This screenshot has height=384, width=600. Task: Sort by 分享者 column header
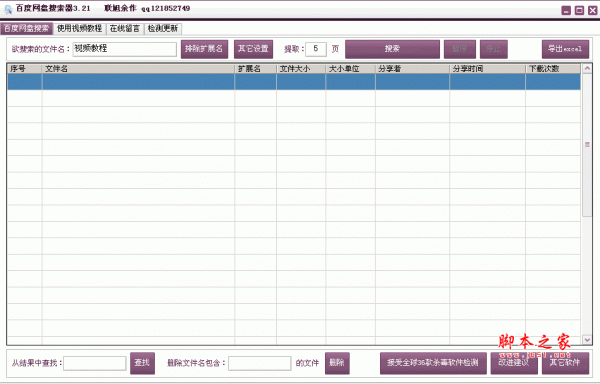click(412, 69)
